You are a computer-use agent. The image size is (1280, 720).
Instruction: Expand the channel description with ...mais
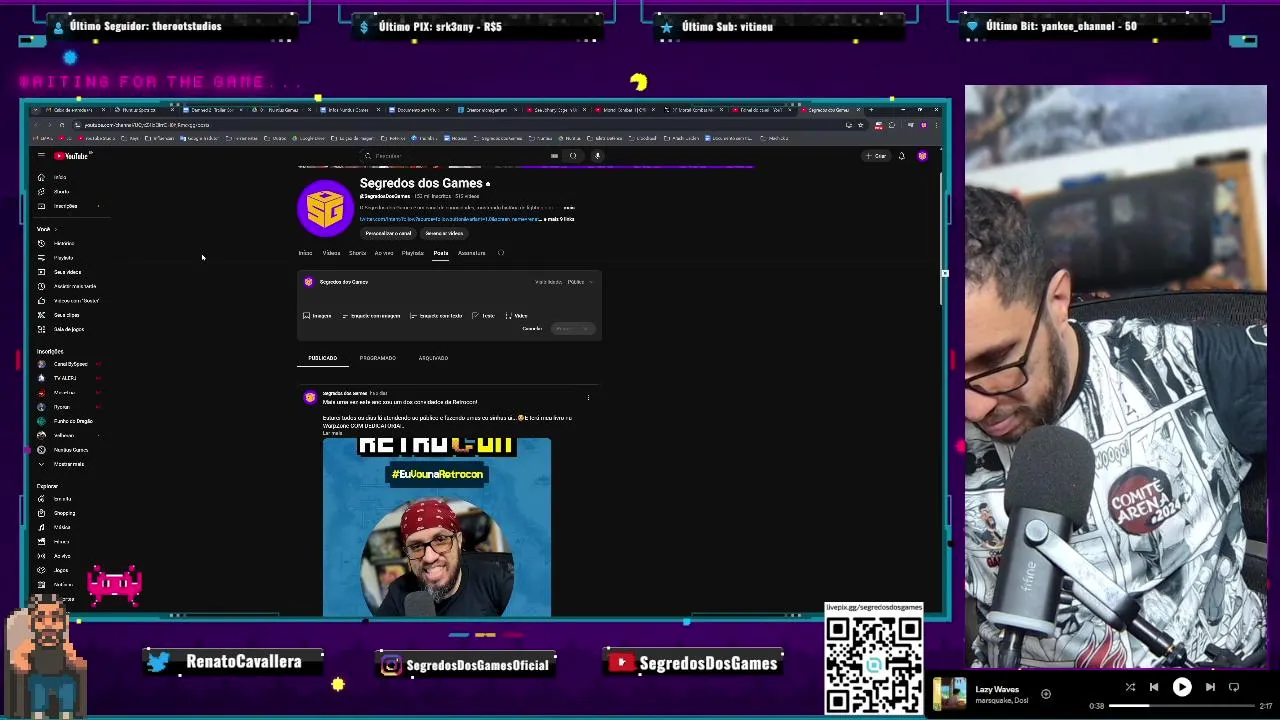(x=569, y=208)
